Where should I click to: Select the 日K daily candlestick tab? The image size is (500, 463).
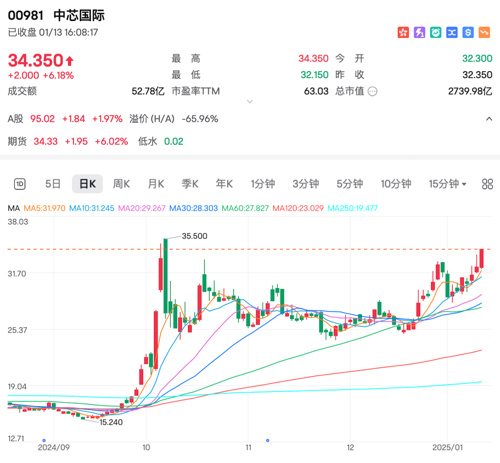click(x=87, y=184)
